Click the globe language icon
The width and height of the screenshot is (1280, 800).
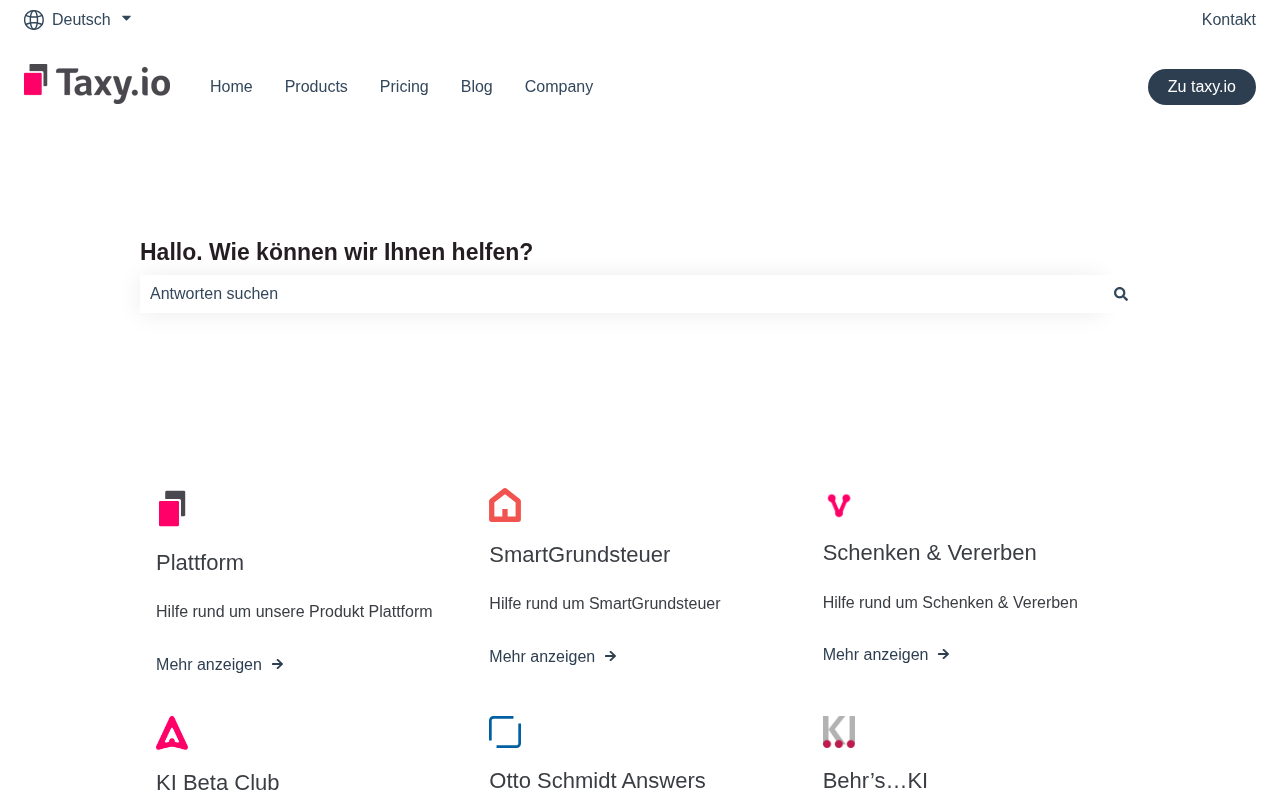tap(34, 20)
